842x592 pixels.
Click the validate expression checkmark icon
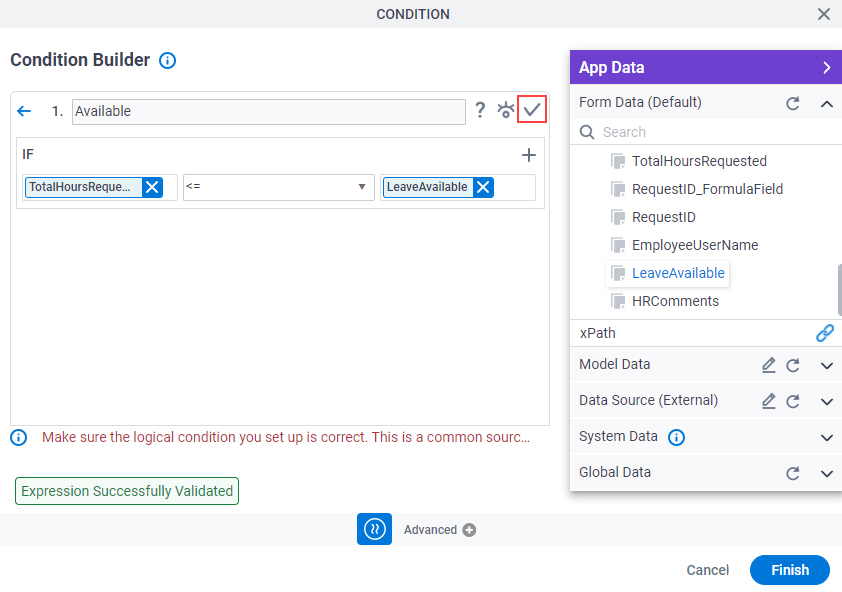pyautogui.click(x=532, y=110)
